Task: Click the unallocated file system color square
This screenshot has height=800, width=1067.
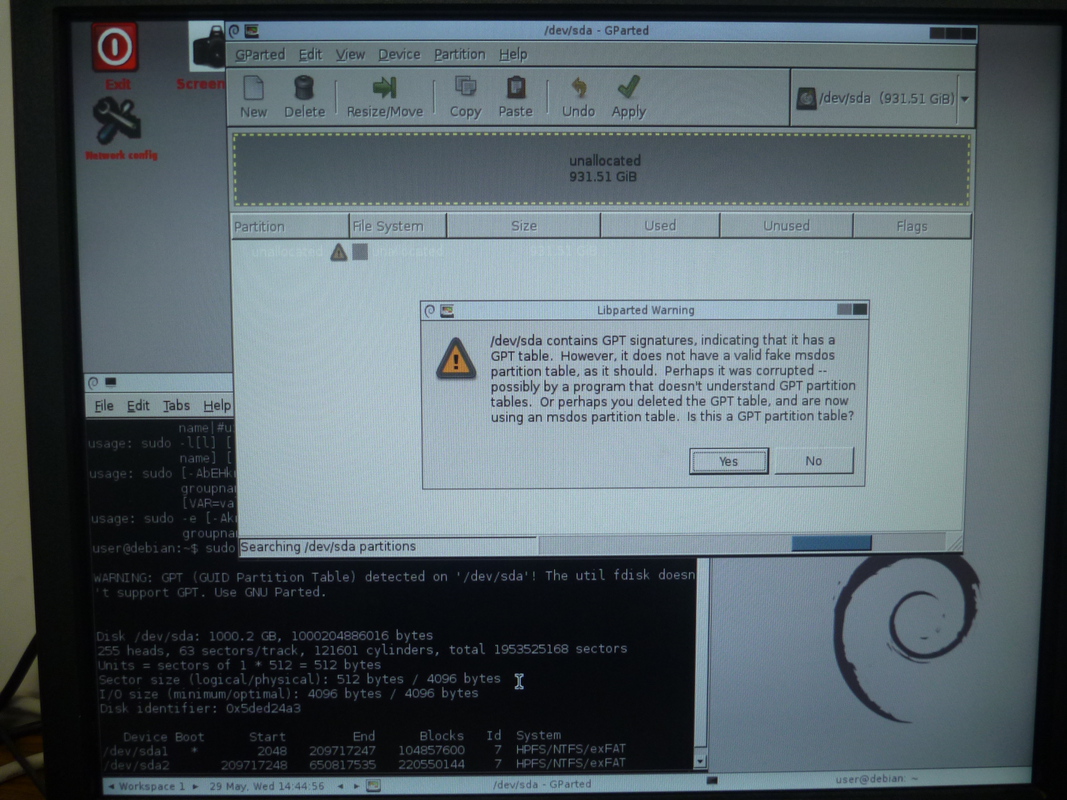Action: point(360,252)
